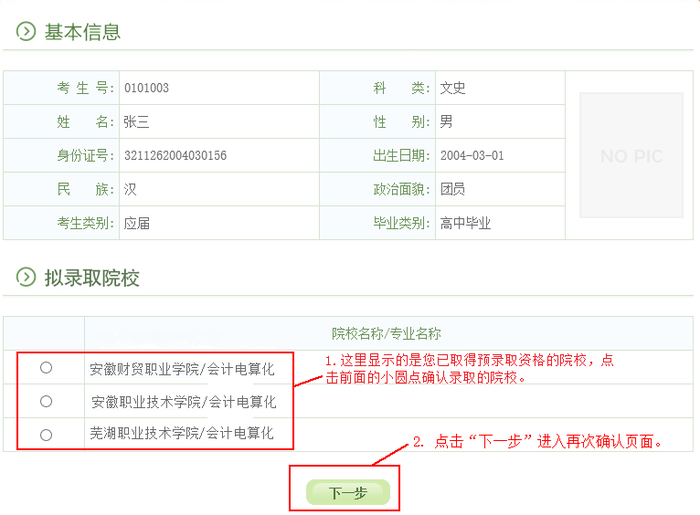
Task: Click the text 芜湖职业技术学院/会计电算化
Action: (x=181, y=432)
